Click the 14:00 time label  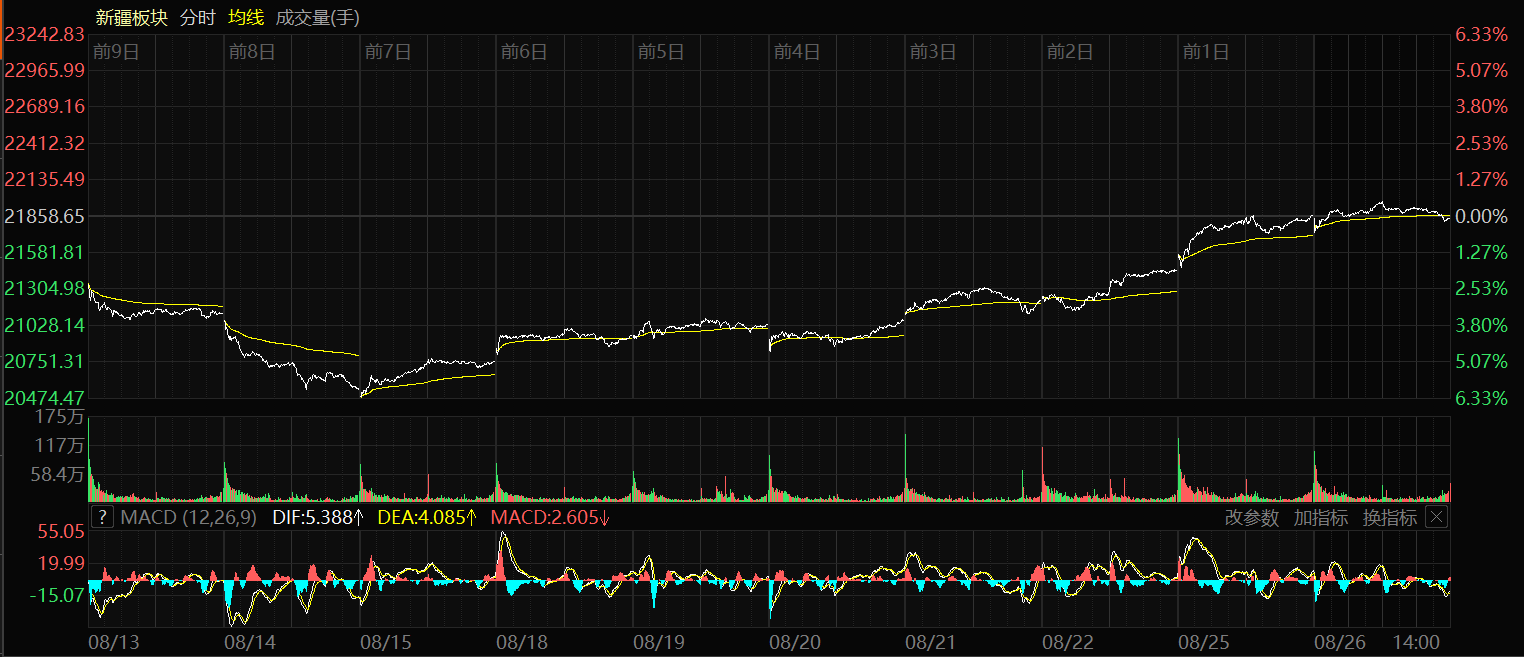click(x=1418, y=641)
